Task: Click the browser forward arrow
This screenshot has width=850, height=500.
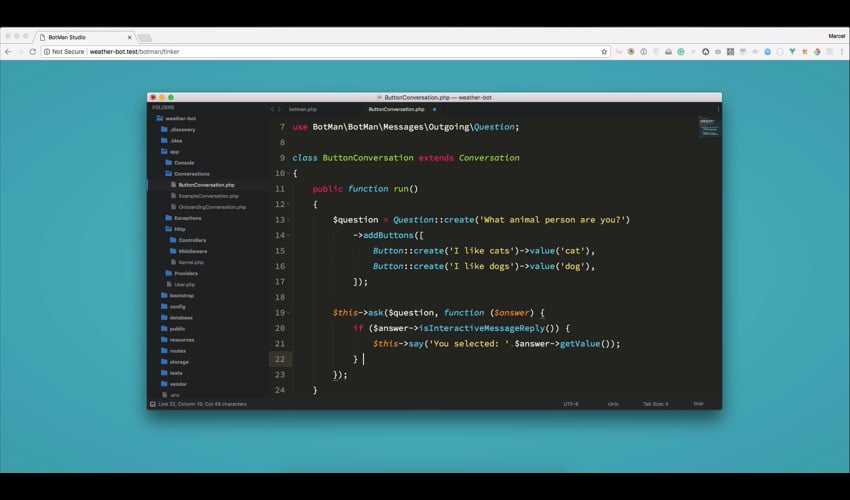Action: pos(20,52)
